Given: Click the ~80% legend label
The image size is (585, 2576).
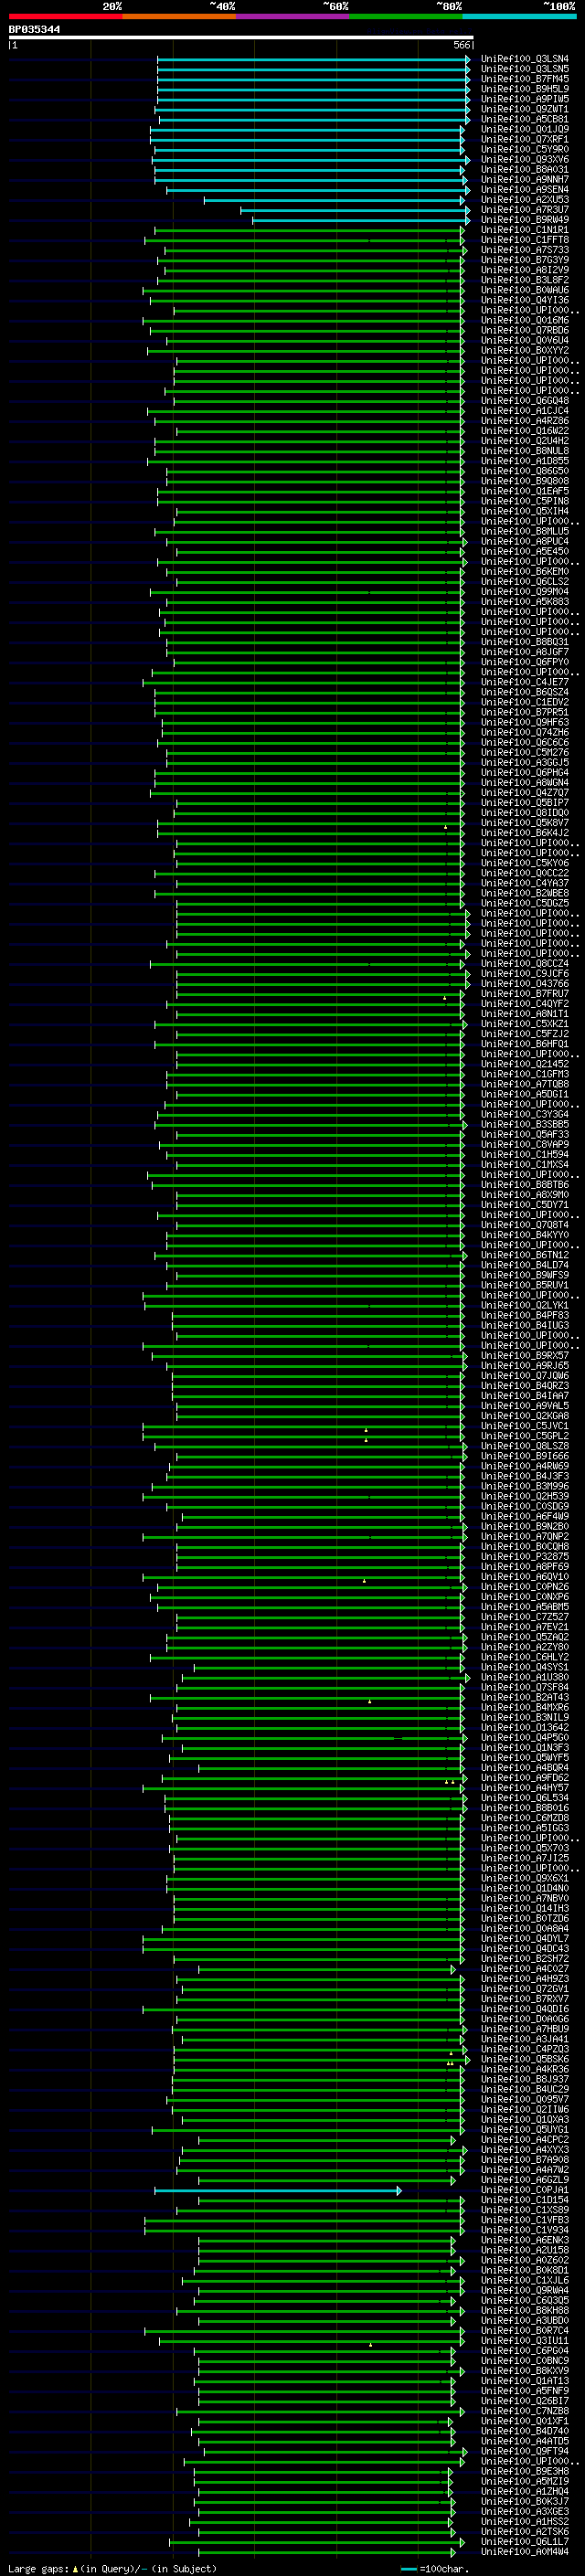Looking at the screenshot, I should (449, 7).
